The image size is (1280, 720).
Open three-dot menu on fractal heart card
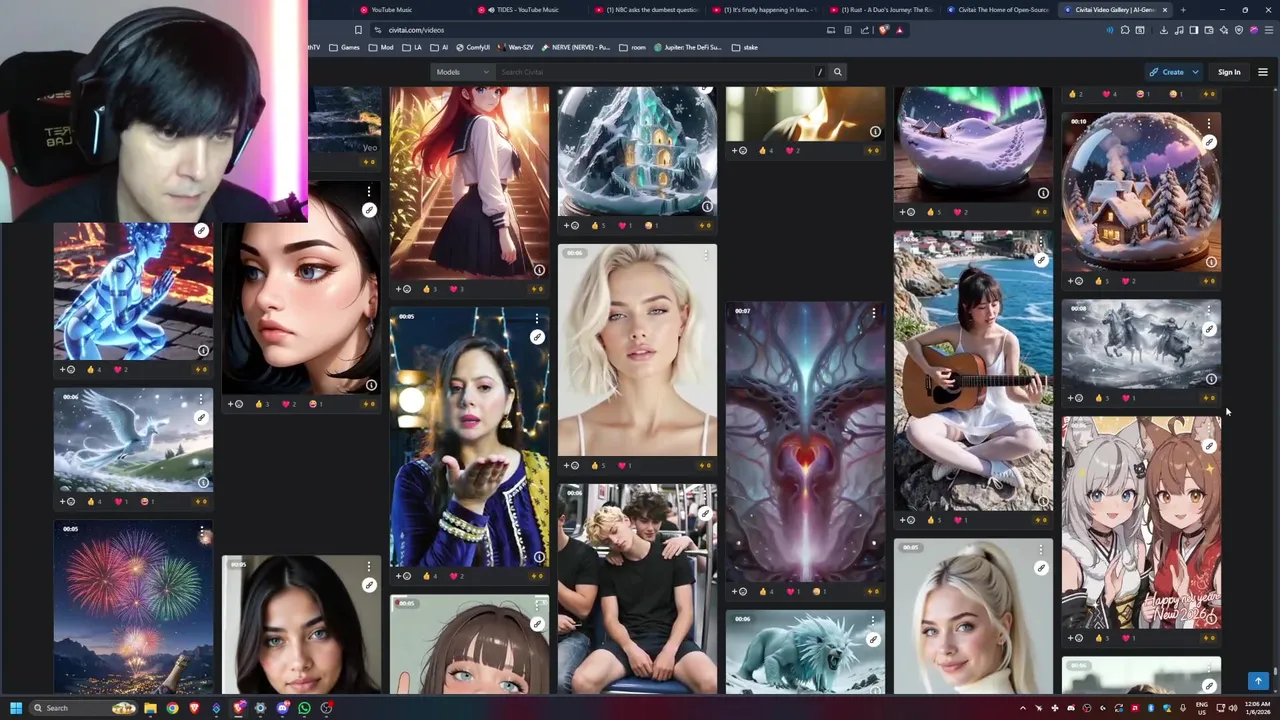pos(873,313)
